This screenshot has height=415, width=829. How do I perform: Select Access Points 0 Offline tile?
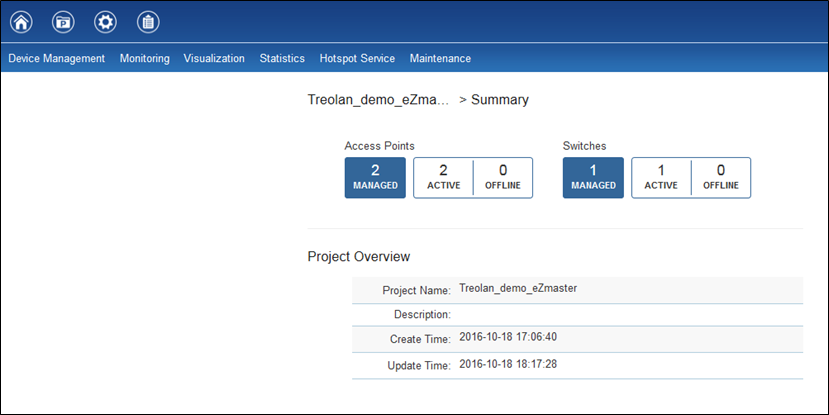tap(503, 178)
